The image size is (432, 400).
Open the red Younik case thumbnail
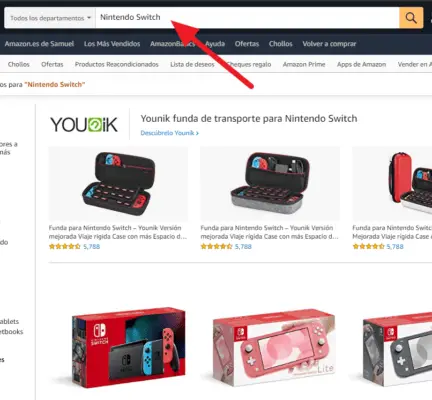tap(392, 184)
